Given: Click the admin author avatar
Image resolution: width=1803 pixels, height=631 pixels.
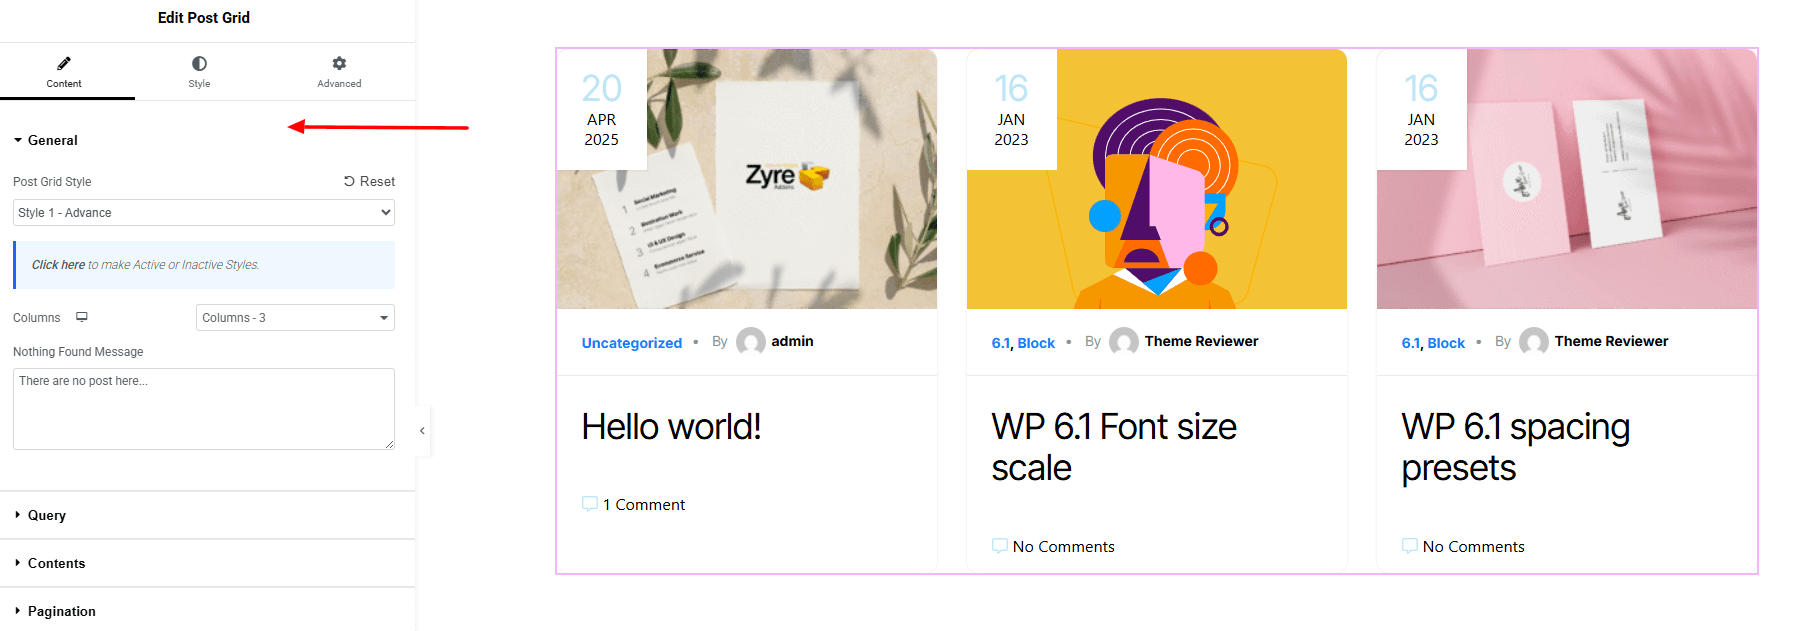Looking at the screenshot, I should [x=751, y=342].
